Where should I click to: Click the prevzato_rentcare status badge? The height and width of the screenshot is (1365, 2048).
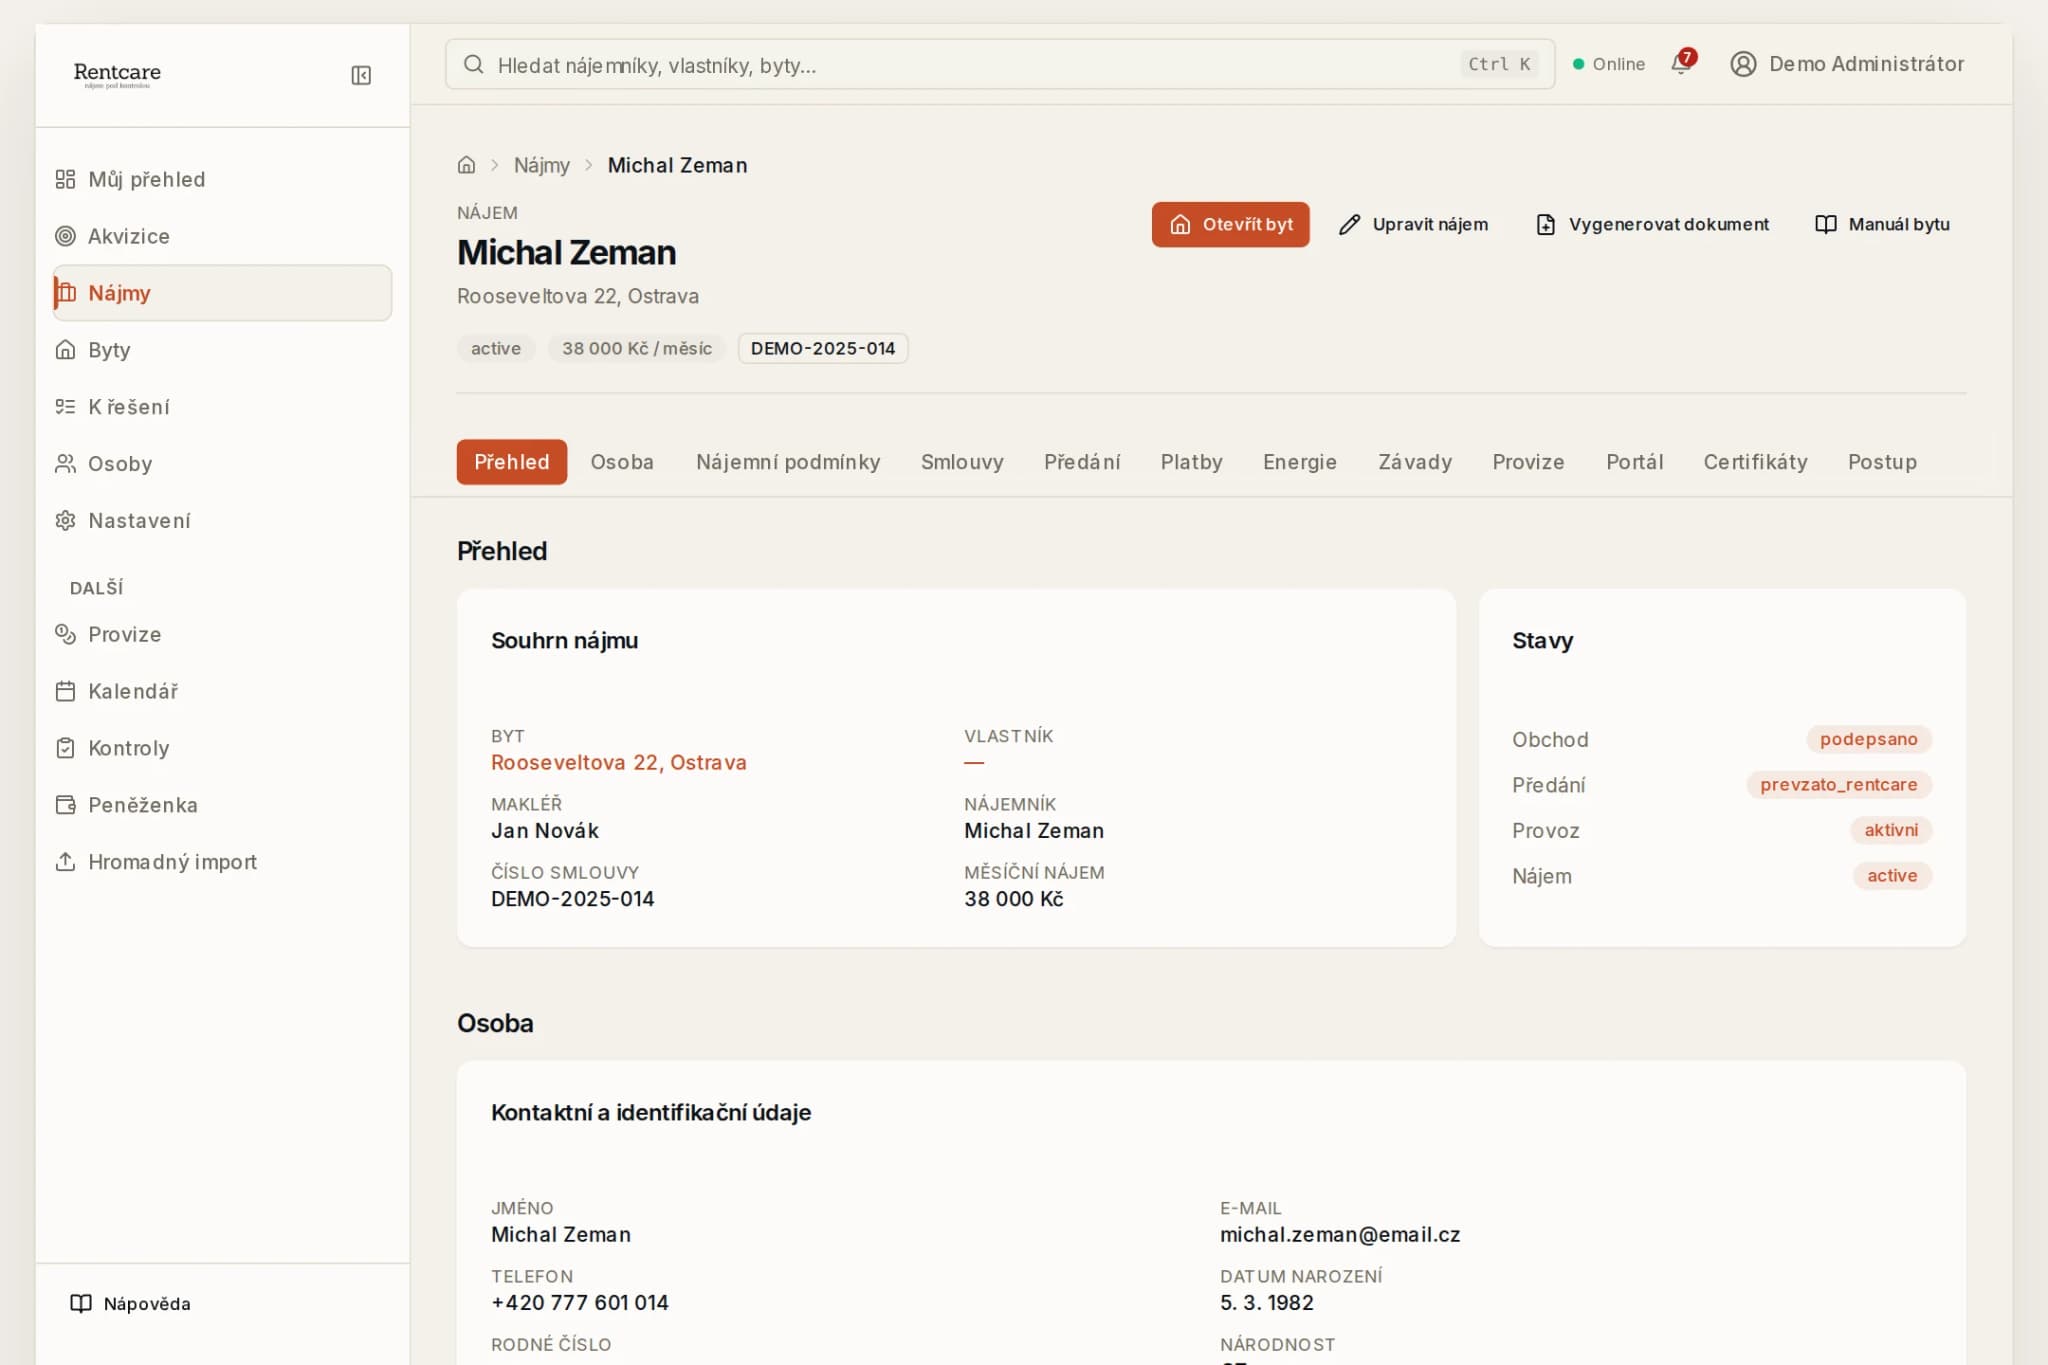pyautogui.click(x=1839, y=785)
